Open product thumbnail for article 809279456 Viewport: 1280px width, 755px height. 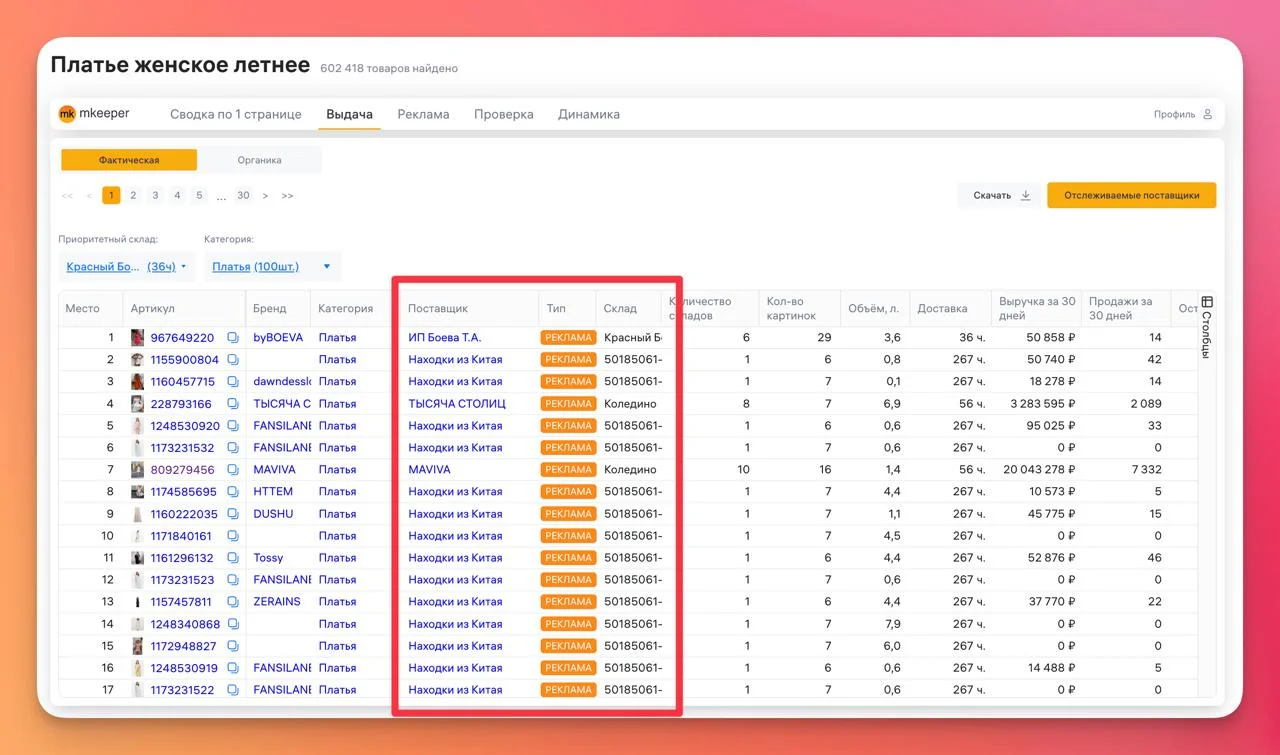138,470
